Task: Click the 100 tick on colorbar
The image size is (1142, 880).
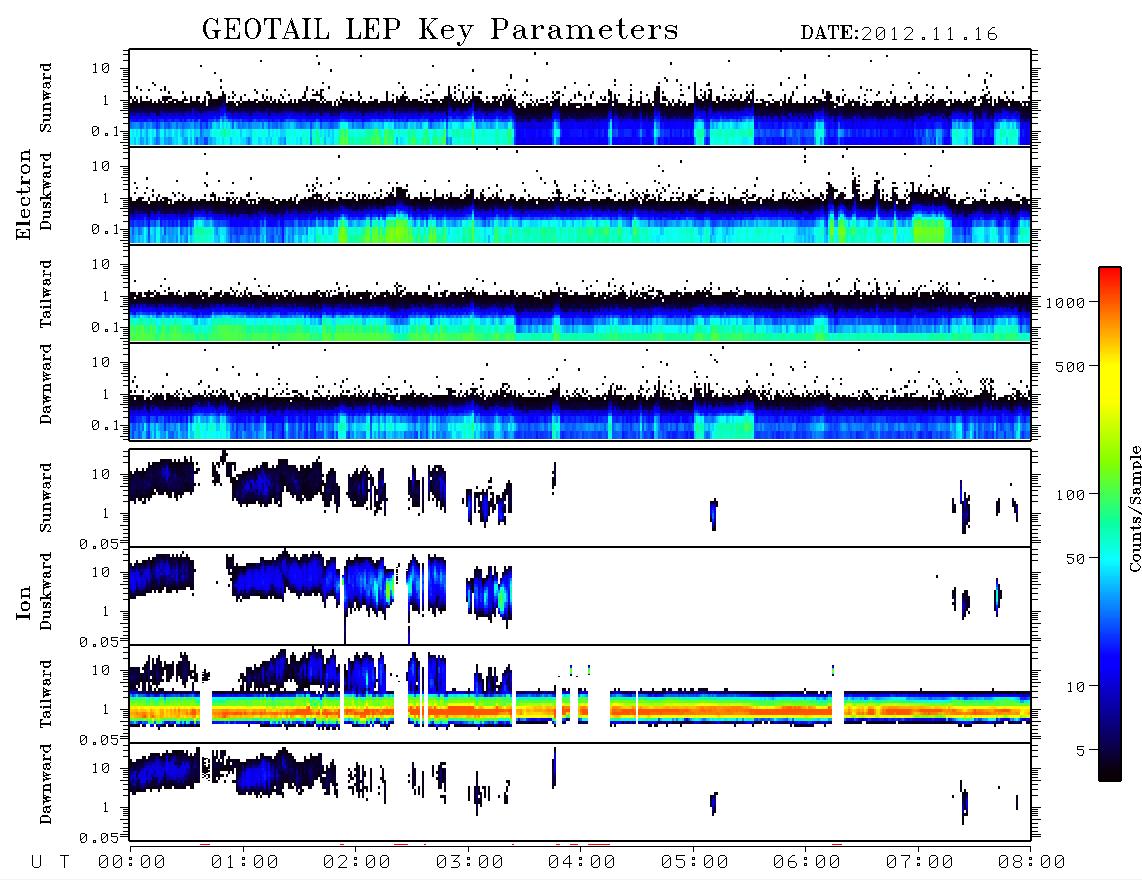Action: tap(1070, 495)
